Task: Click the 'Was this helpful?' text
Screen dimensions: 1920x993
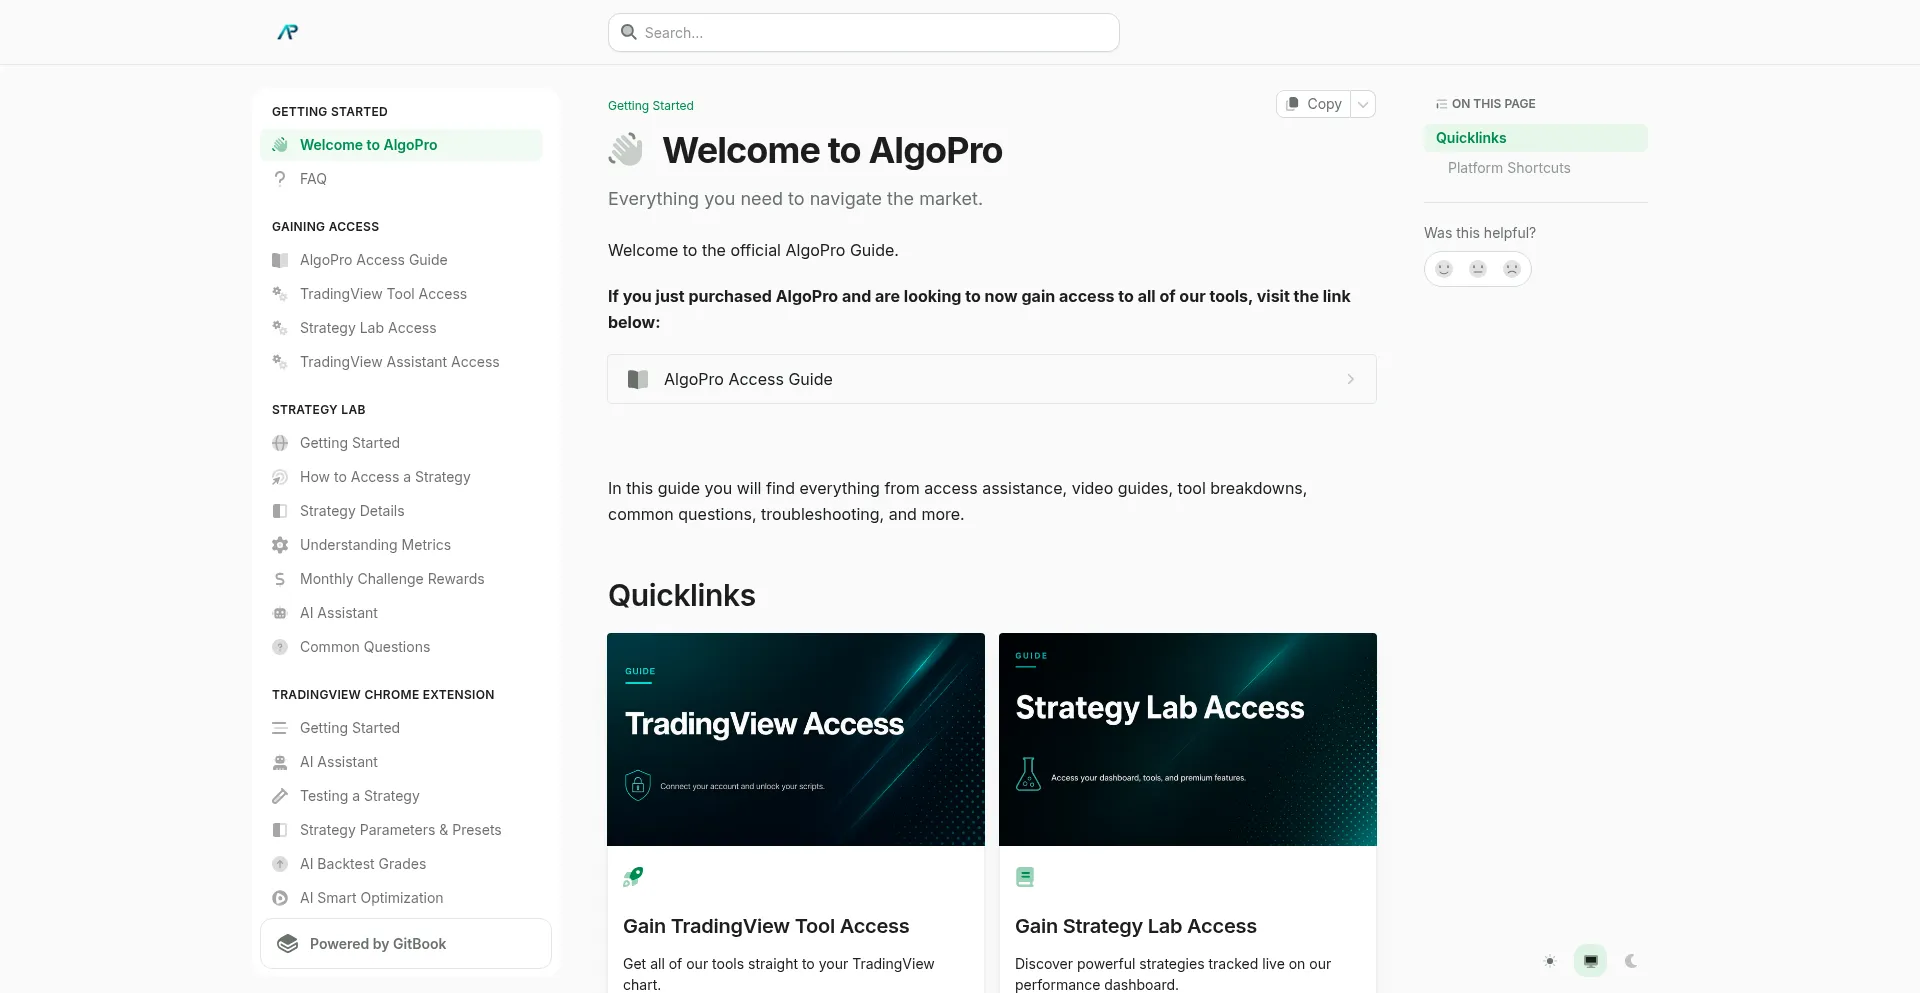Action: 1480,233
